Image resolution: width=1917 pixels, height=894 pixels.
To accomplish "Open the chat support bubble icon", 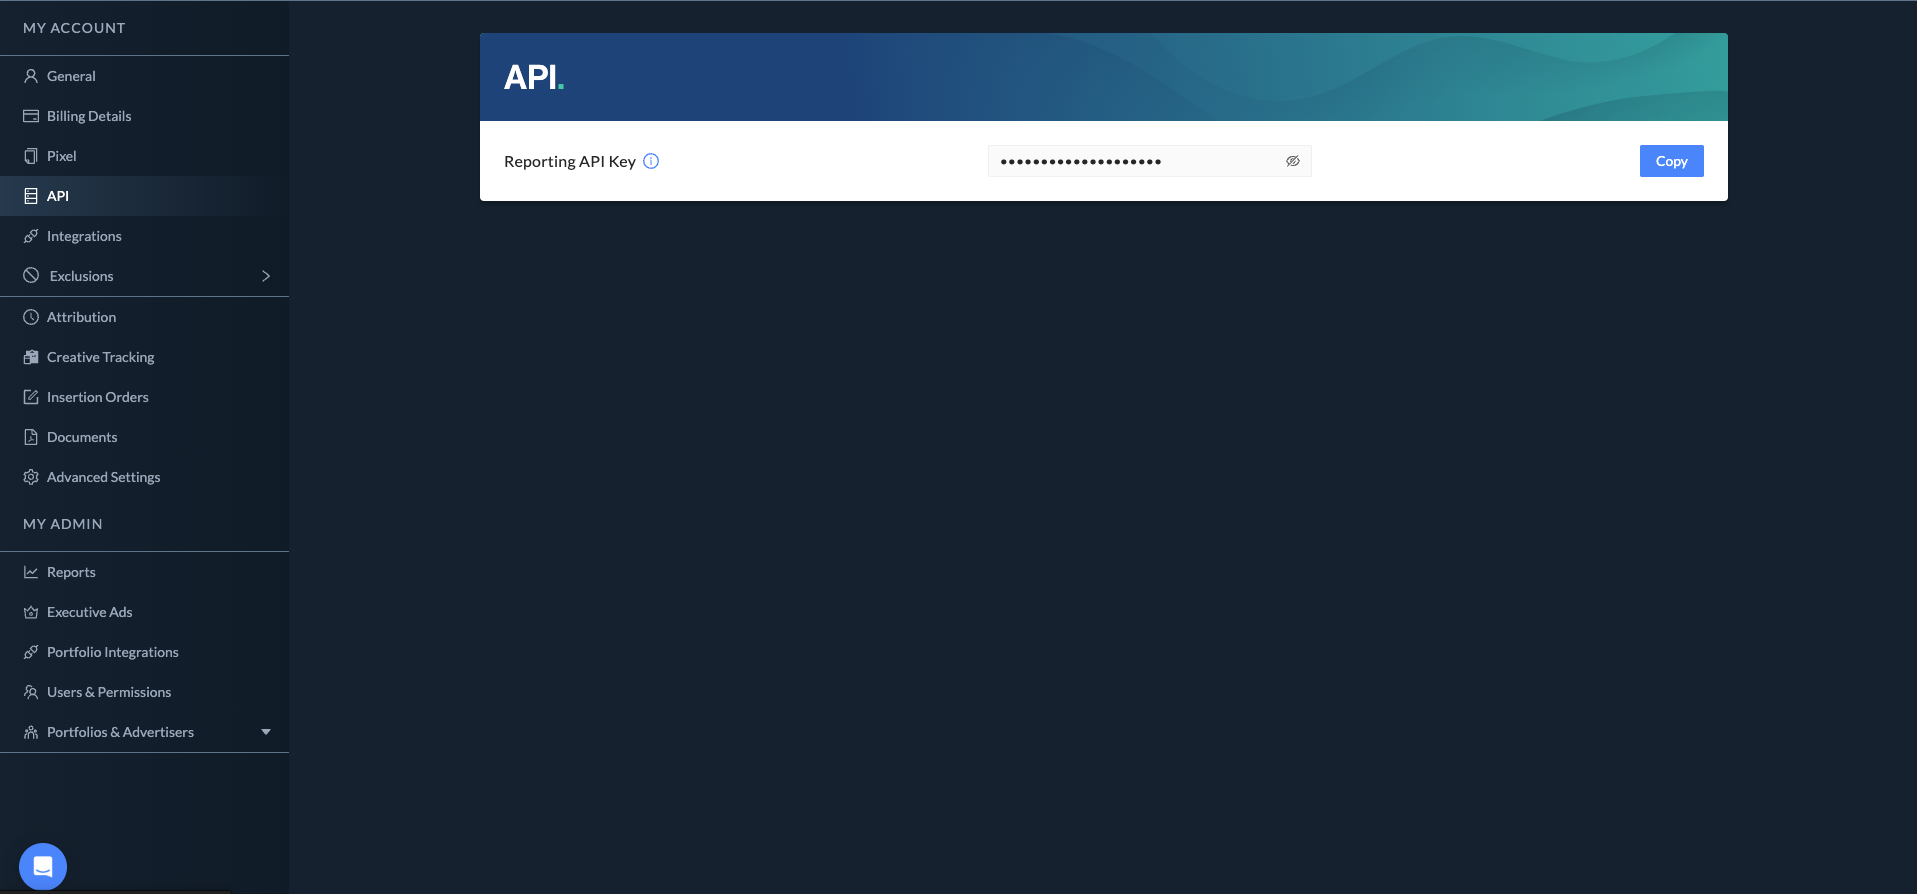I will click(43, 866).
